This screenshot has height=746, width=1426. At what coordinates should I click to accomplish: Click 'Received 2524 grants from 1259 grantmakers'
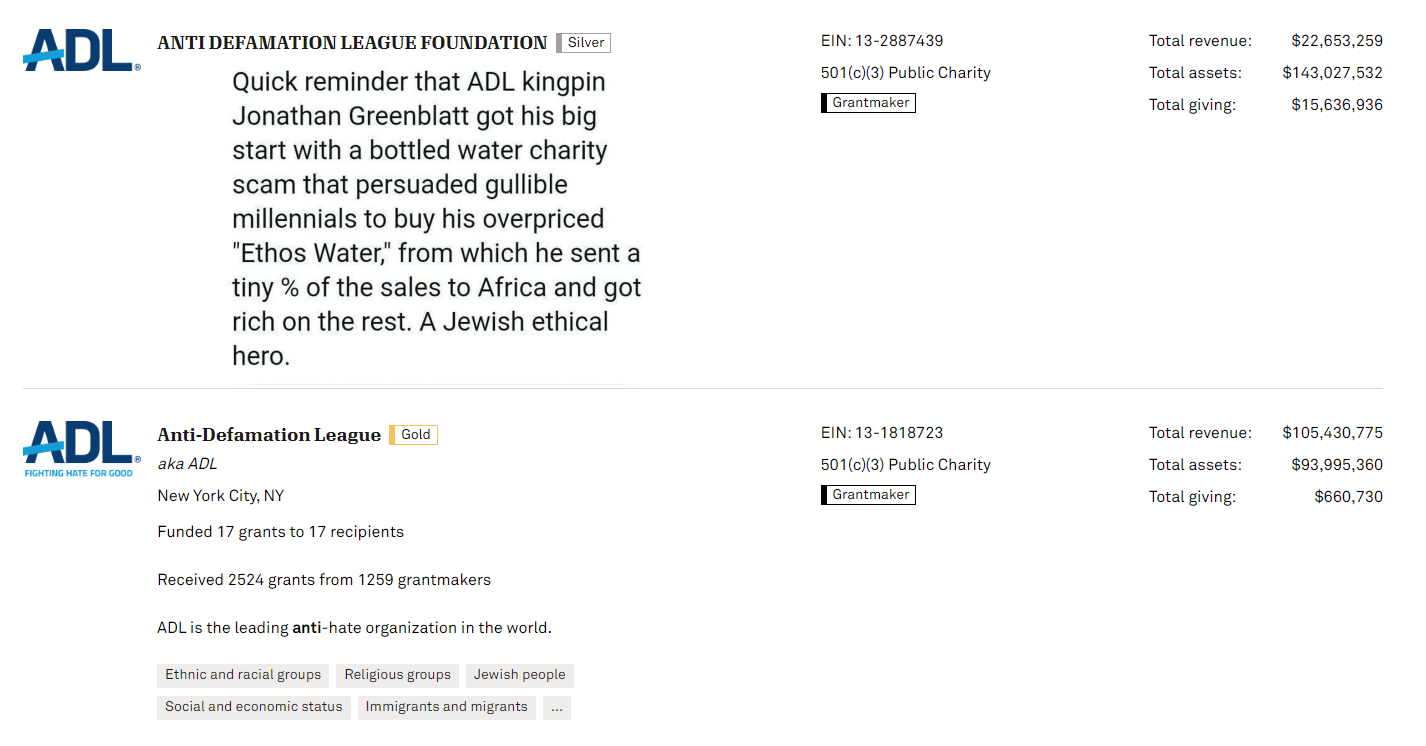coord(324,580)
